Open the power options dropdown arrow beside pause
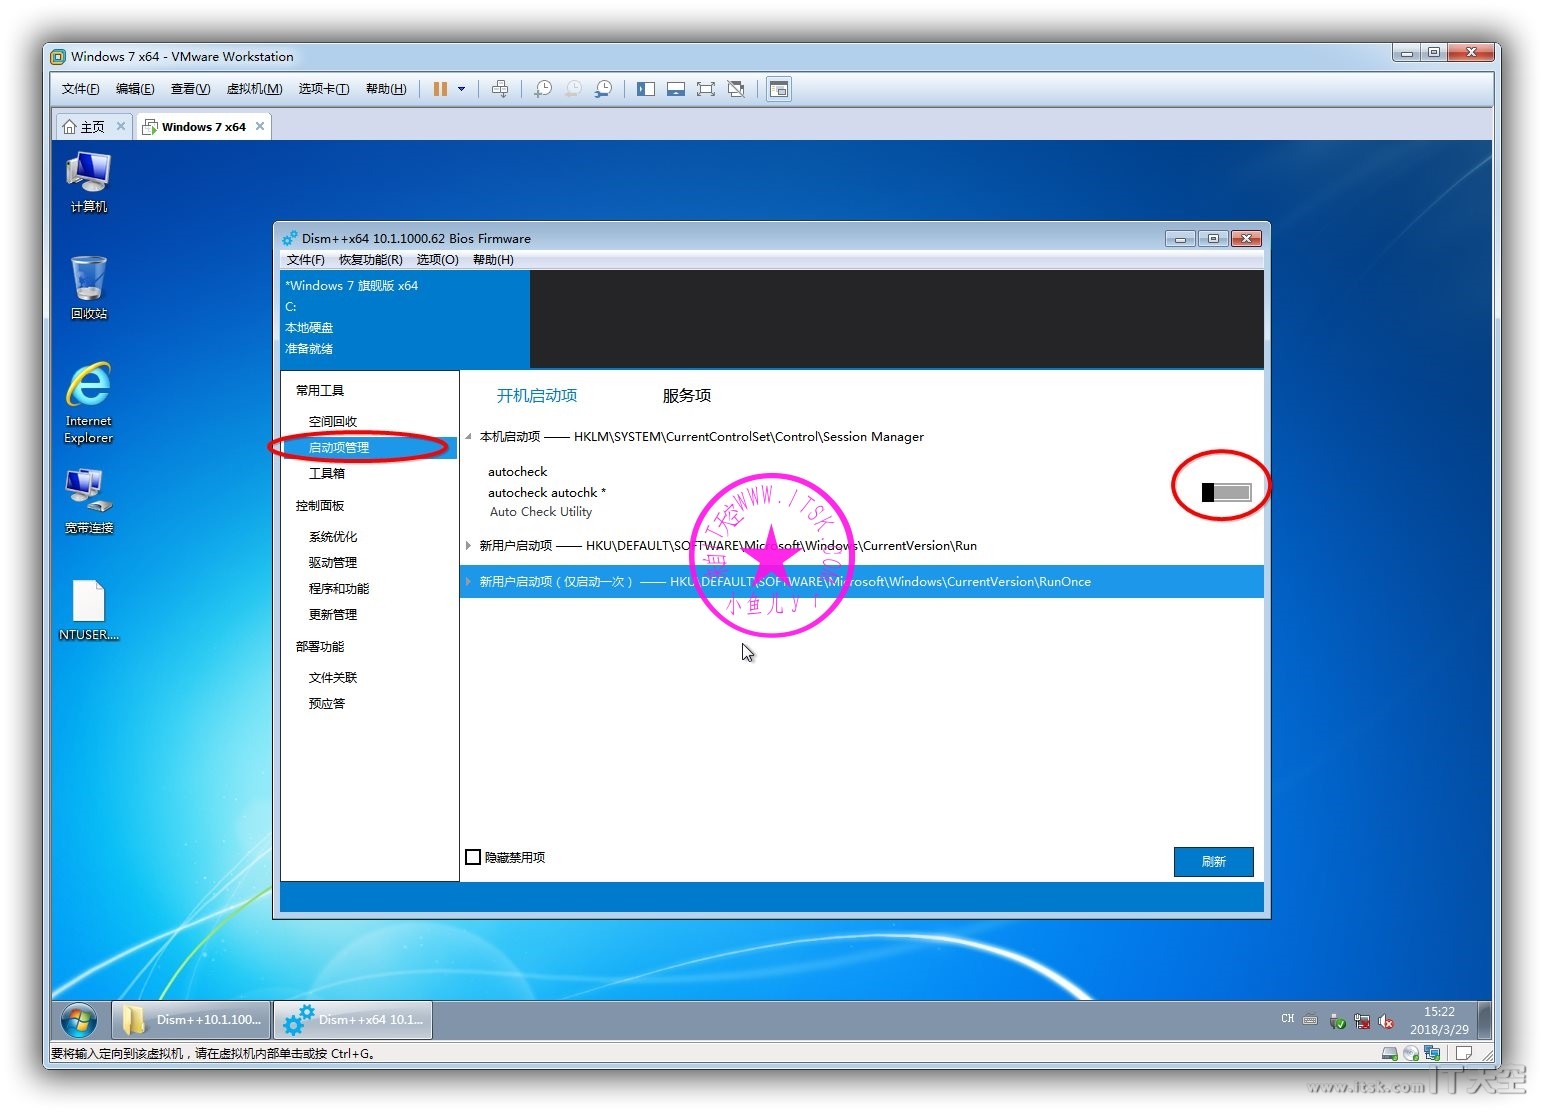The width and height of the screenshot is (1544, 1112). pos(461,89)
